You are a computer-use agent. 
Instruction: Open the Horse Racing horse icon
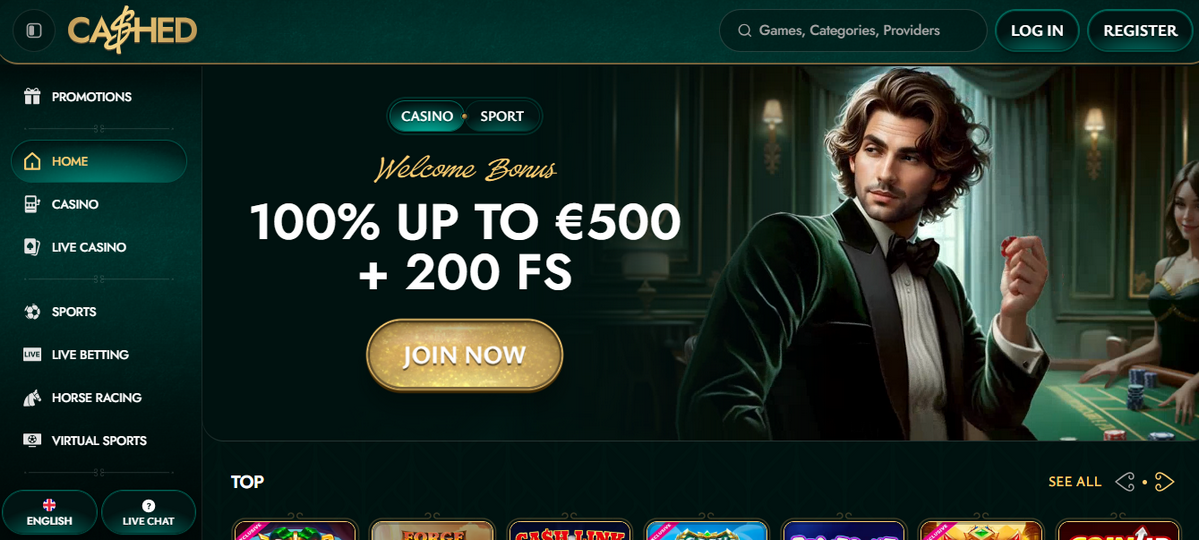point(32,398)
